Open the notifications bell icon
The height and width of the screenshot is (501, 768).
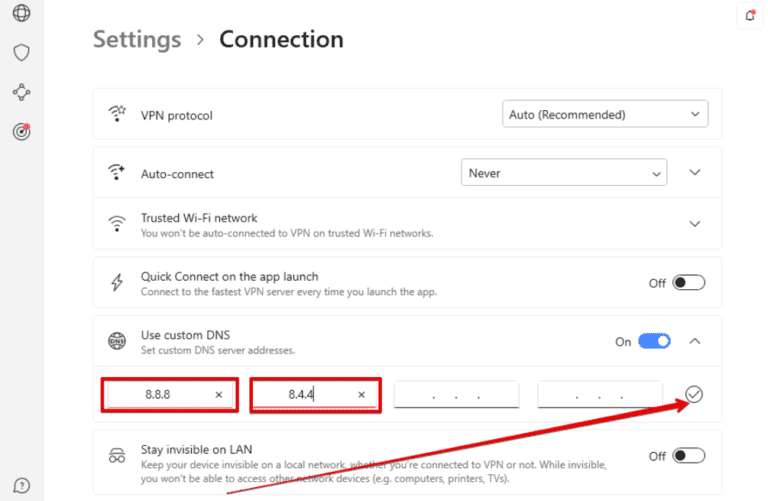(x=750, y=15)
